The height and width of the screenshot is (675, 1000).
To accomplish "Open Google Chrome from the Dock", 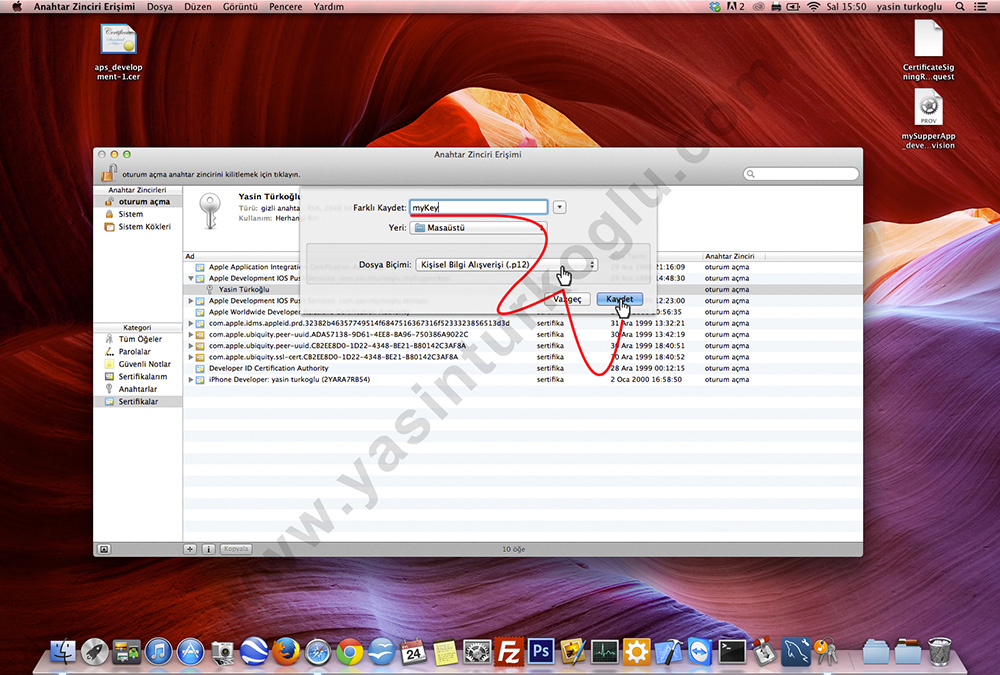I will pos(350,651).
